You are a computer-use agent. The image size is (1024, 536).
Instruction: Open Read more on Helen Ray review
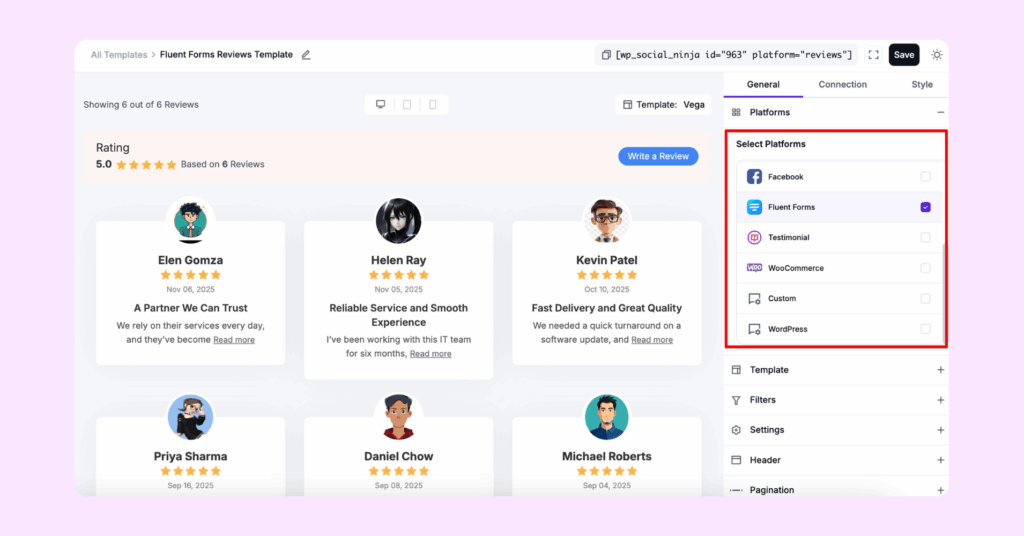(430, 354)
